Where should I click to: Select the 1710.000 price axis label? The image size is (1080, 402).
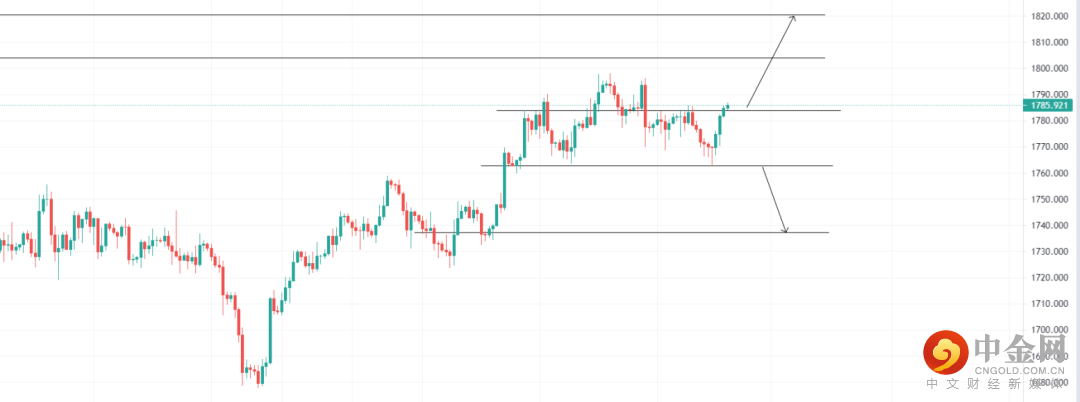pyautogui.click(x=1050, y=304)
